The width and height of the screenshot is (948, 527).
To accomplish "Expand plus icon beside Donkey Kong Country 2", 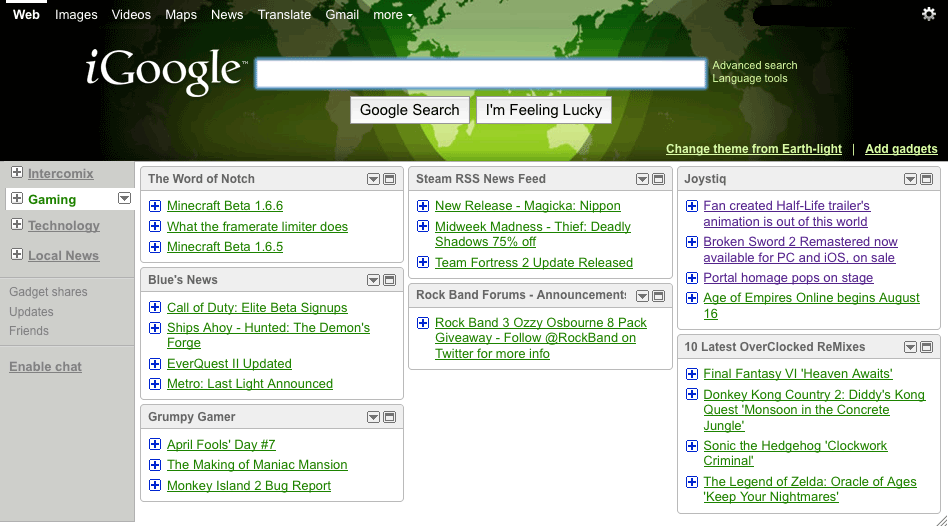I will point(692,394).
